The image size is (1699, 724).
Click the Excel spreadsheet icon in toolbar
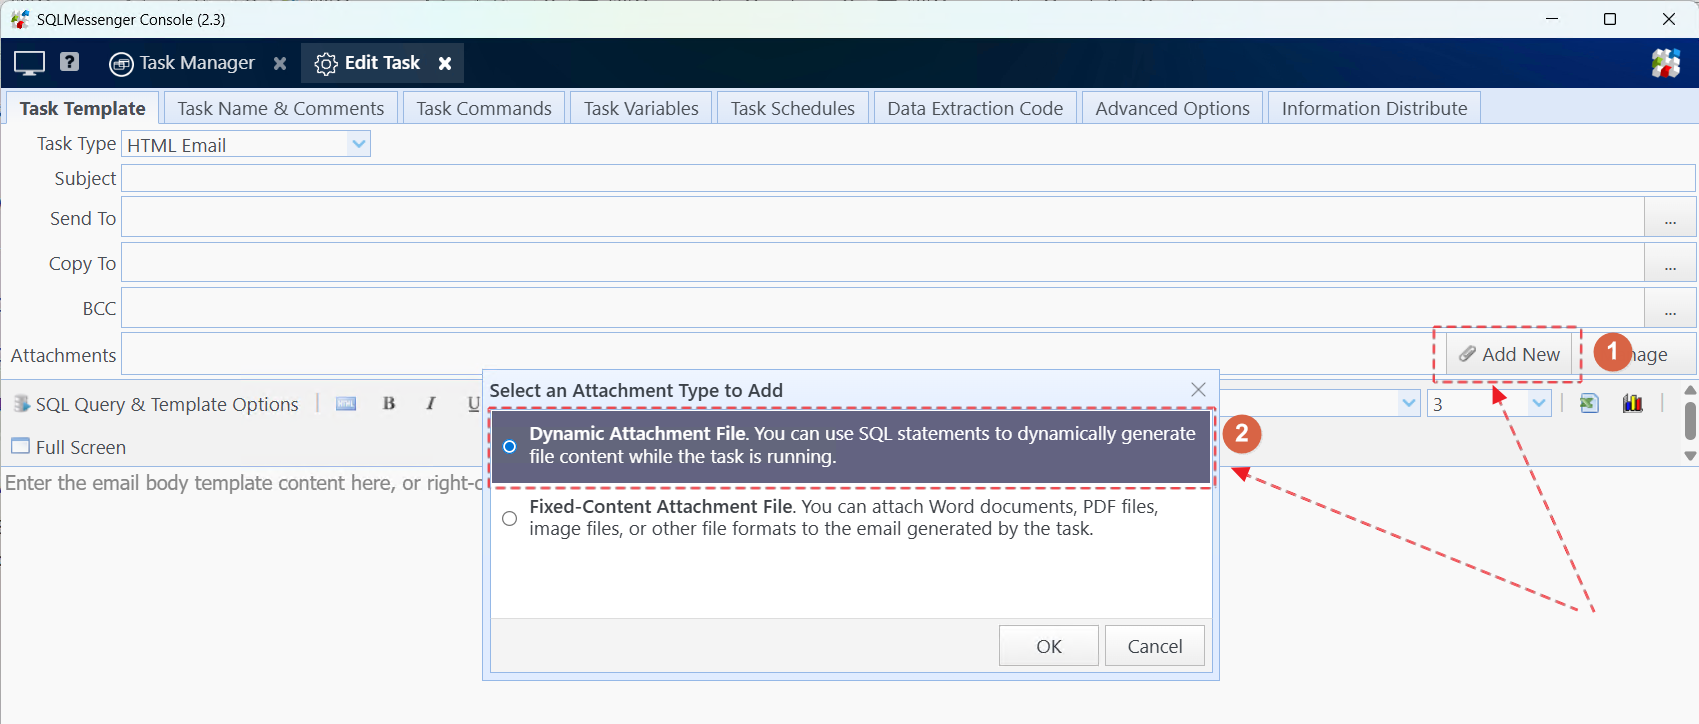(x=1589, y=403)
